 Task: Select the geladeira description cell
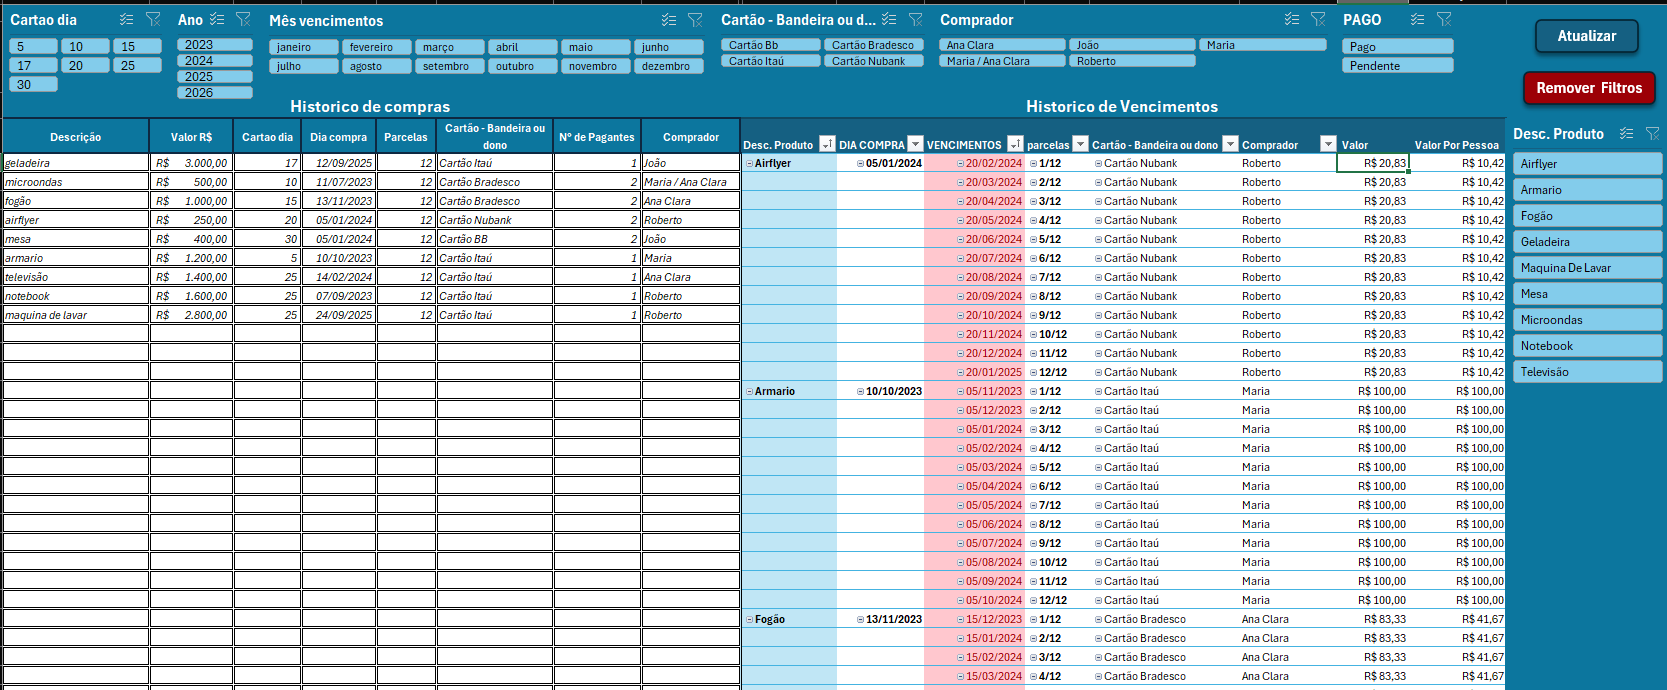pos(76,163)
